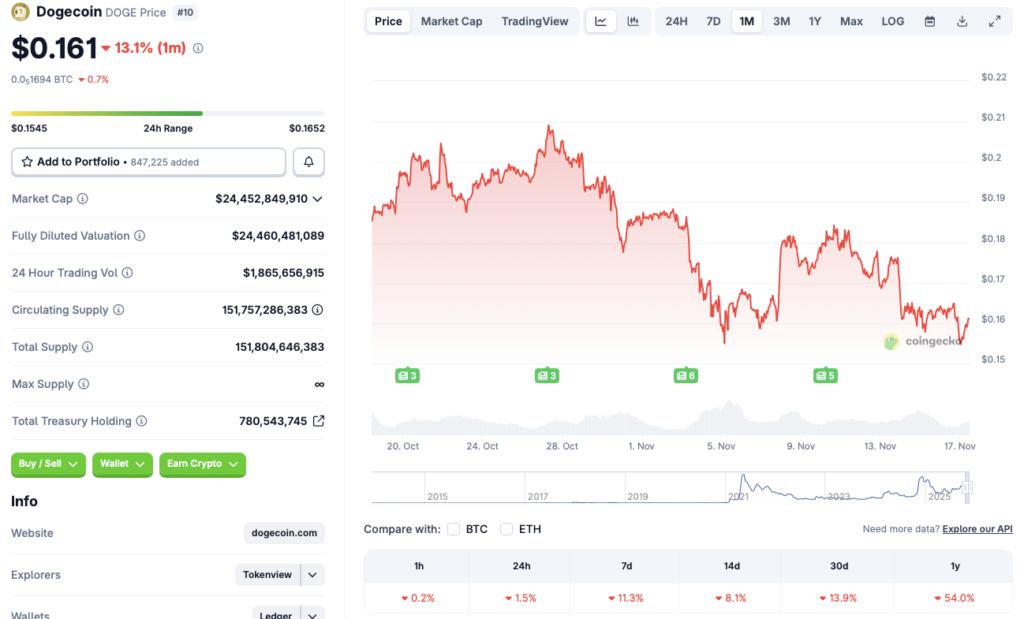
Task: Select the line chart icon above the chart
Action: click(601, 21)
